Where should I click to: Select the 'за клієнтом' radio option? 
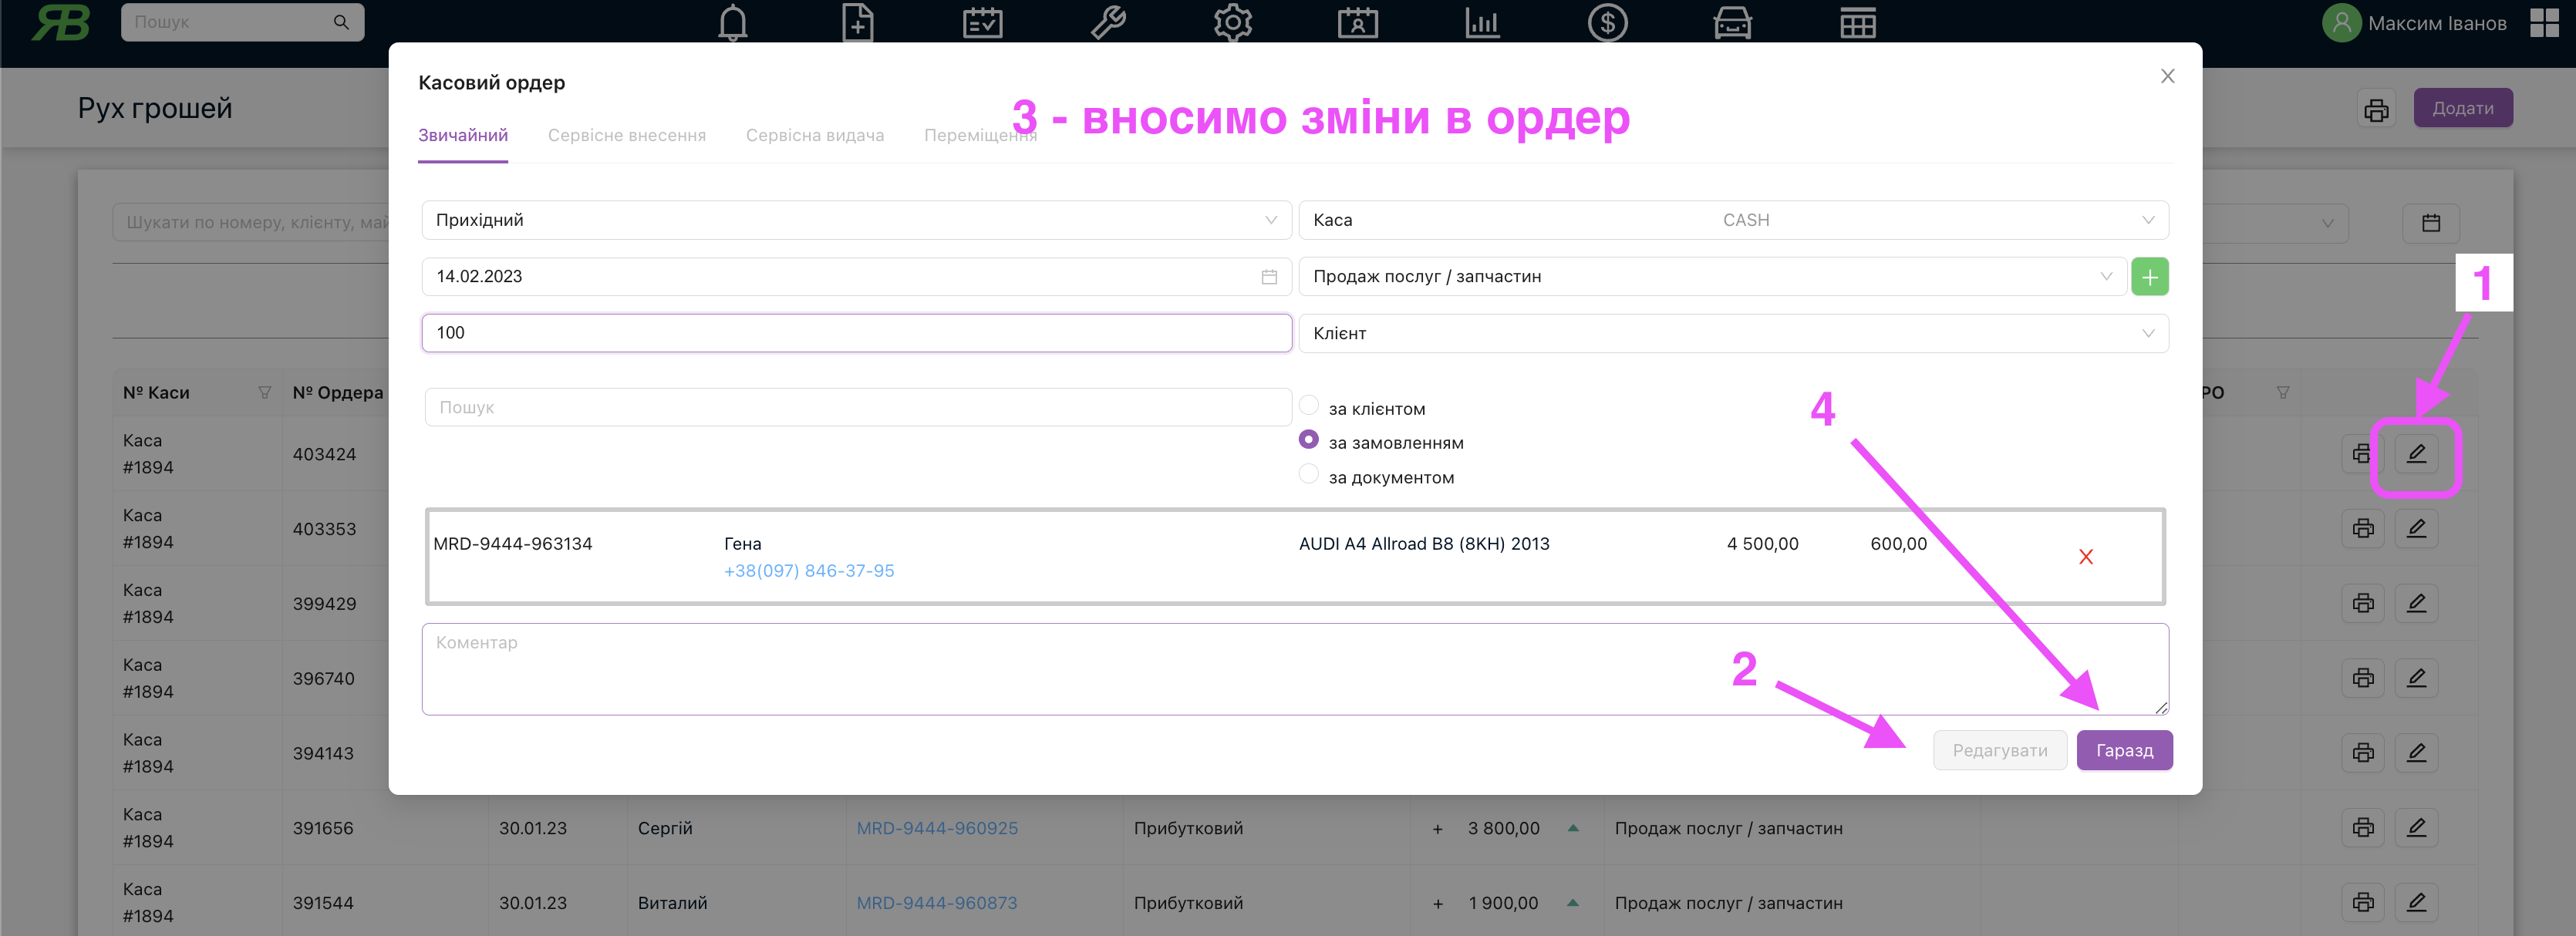1308,405
